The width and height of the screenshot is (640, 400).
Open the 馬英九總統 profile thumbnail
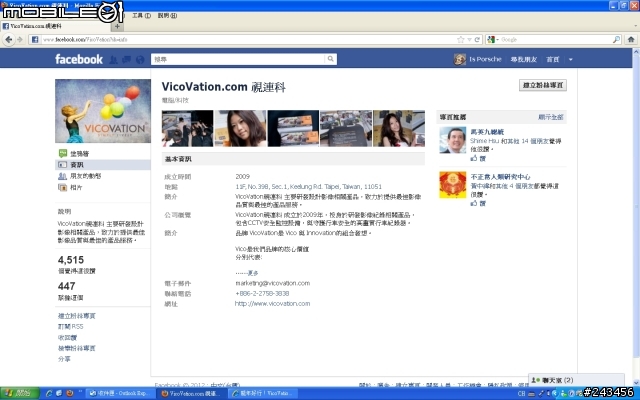(x=453, y=140)
